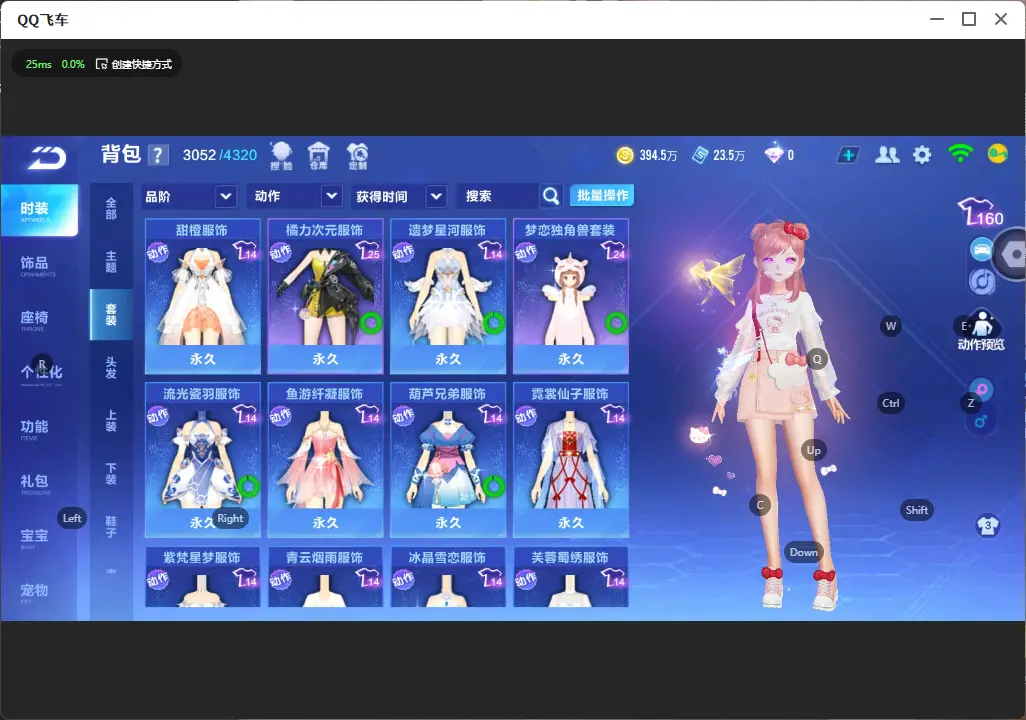Switch to the 宠物 pet tab

point(39,592)
